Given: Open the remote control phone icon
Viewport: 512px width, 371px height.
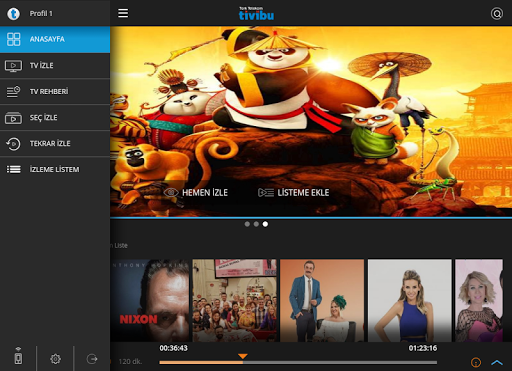Looking at the screenshot, I should (18, 356).
